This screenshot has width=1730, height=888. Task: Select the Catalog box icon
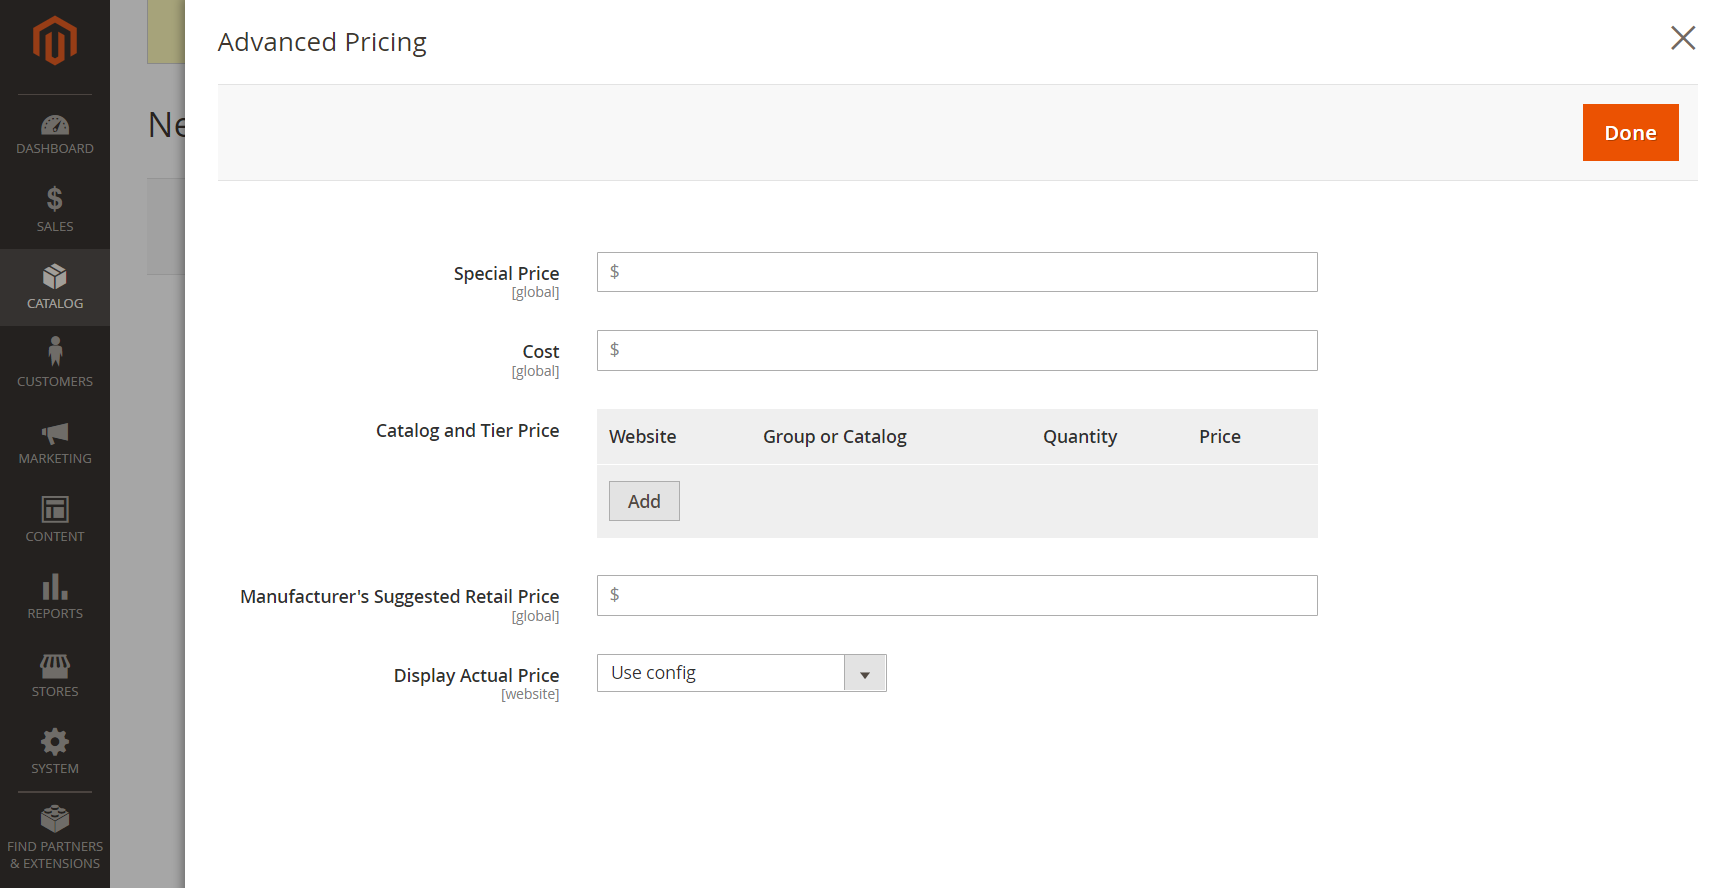55,276
